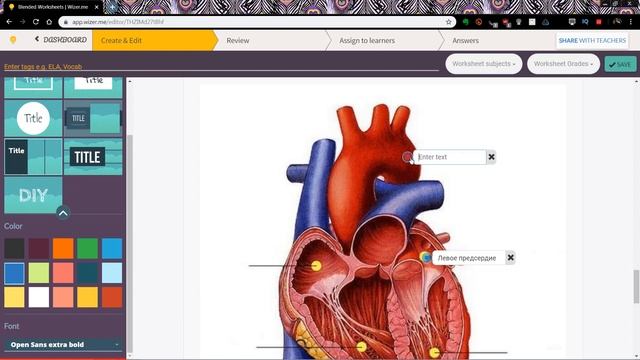Screen dimensions: 640x360
Task: Click the Wizer lightbulb logo
Action: 13,40
